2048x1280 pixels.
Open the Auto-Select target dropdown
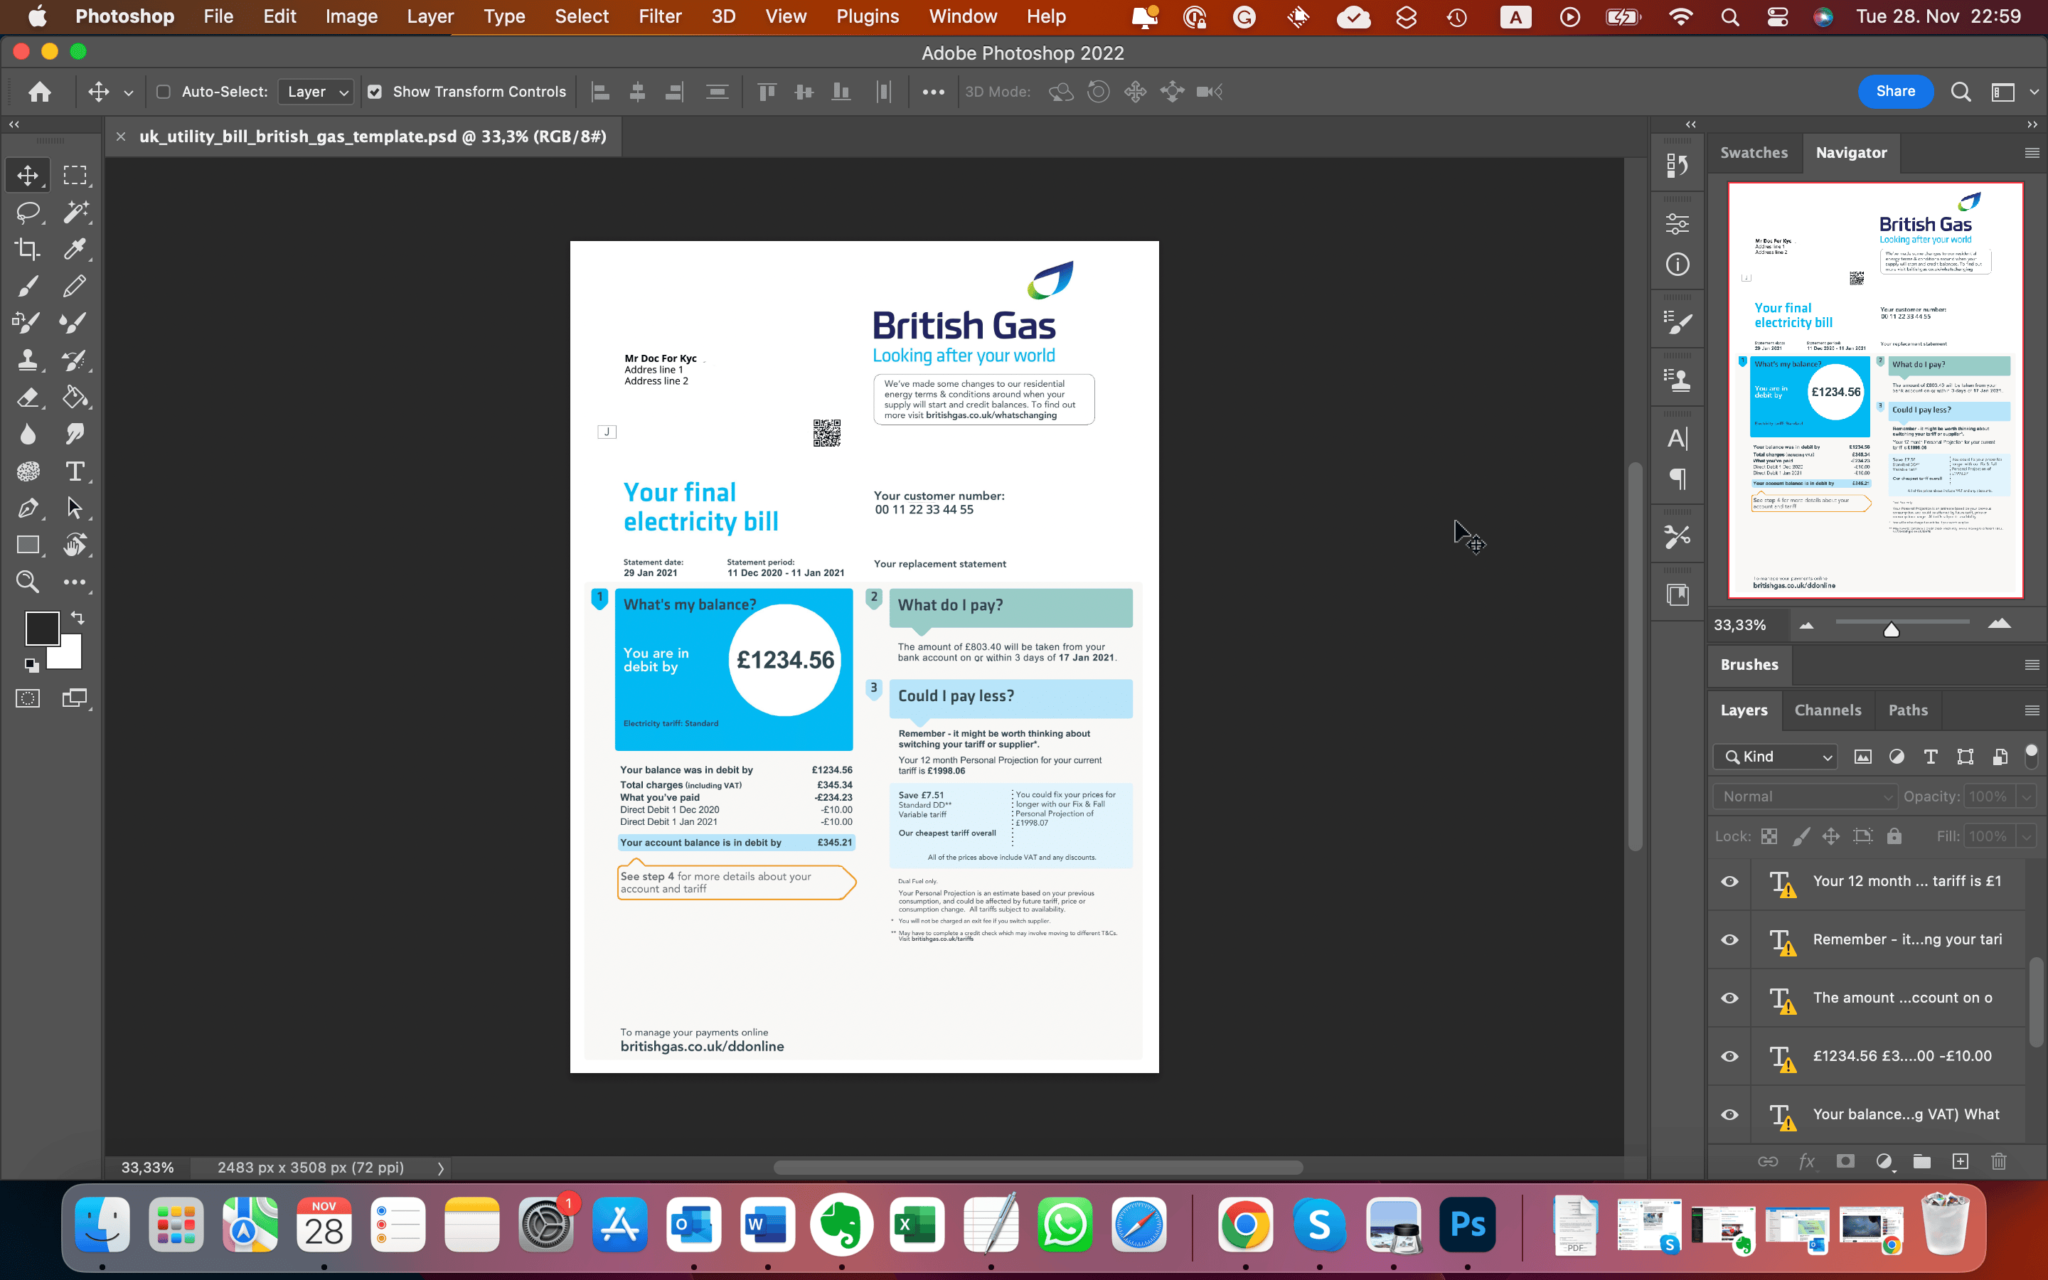(x=315, y=91)
